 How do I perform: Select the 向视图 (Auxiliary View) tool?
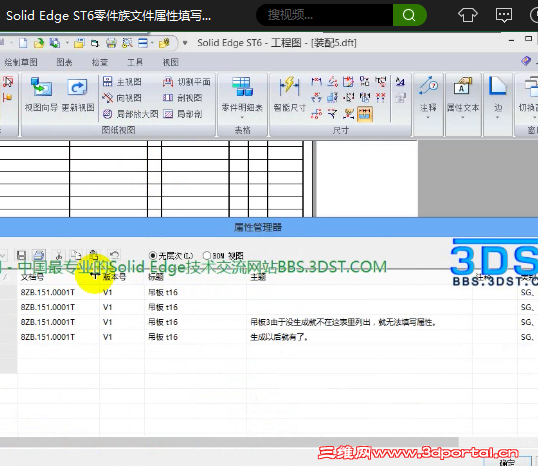(122, 98)
